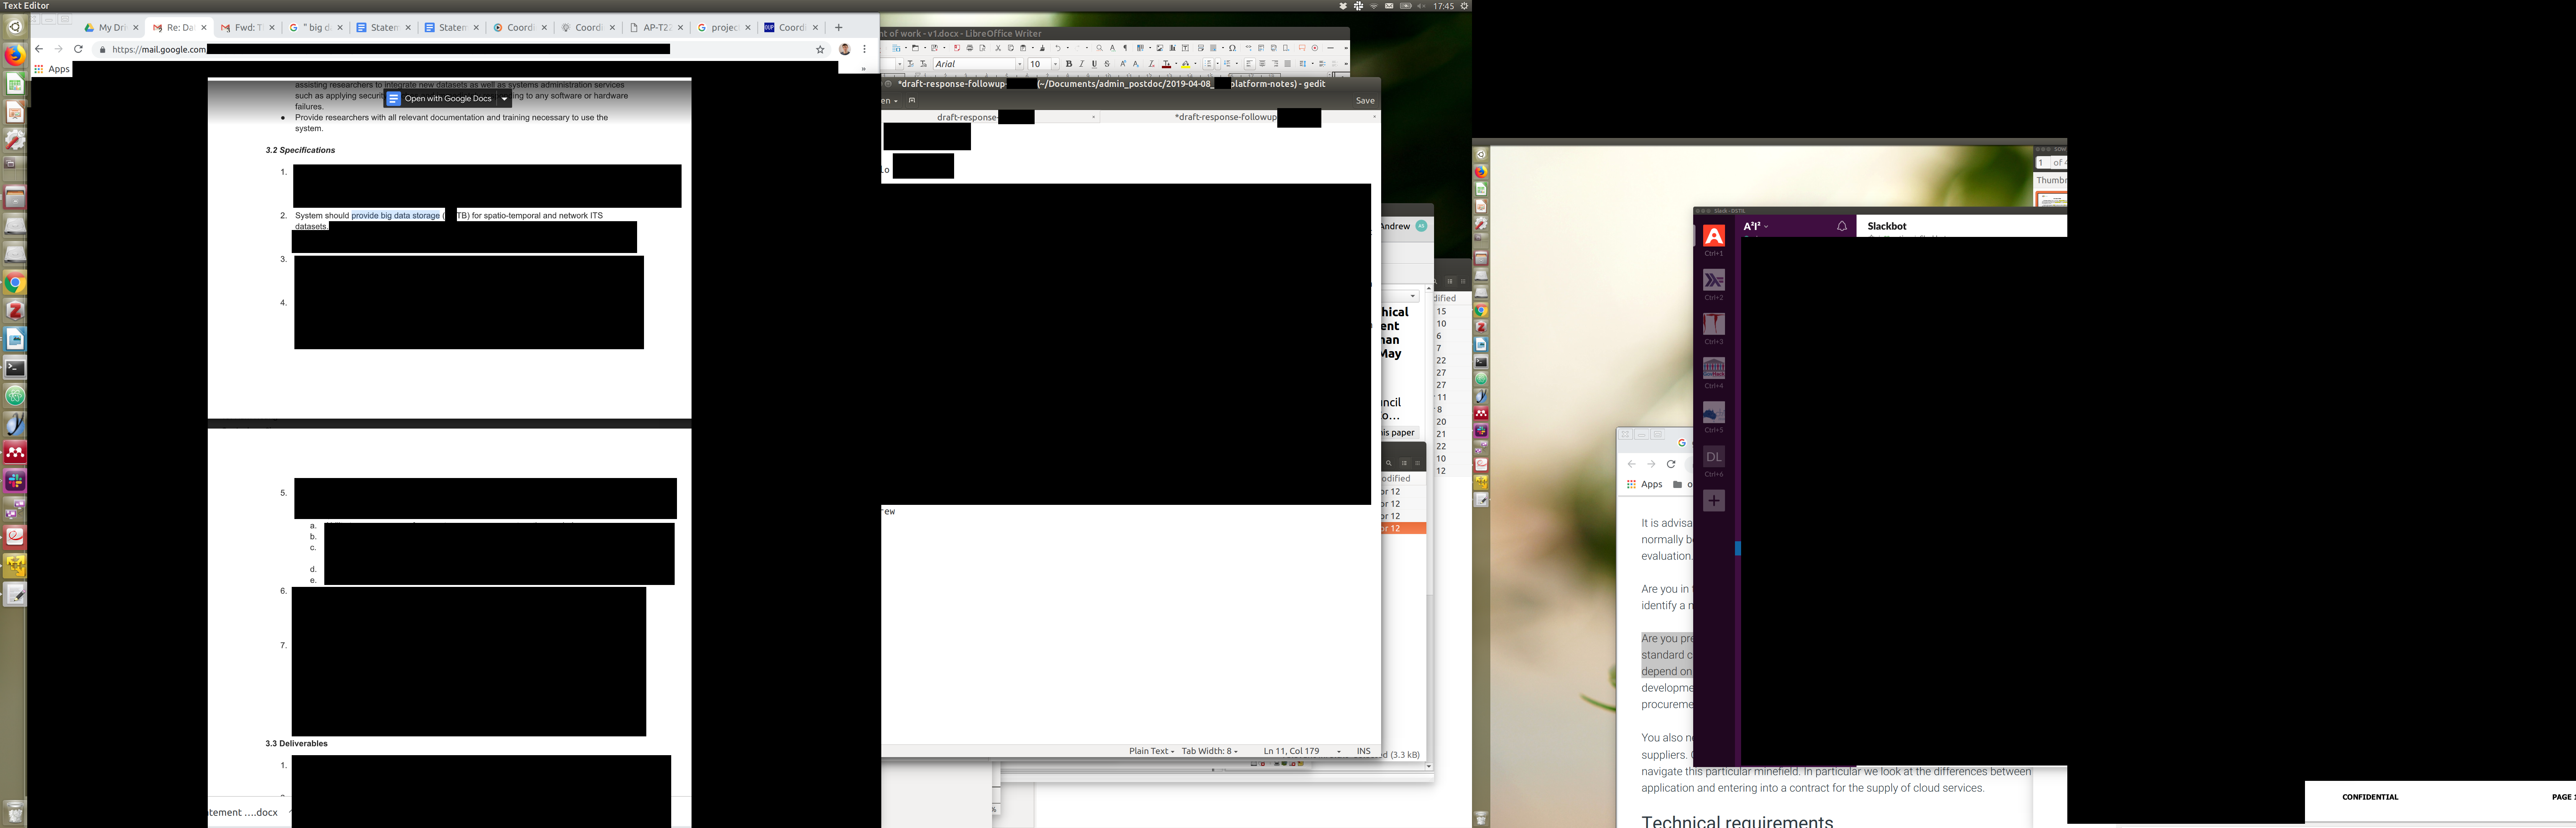2576x828 pixels.
Task: Click the Bold icon in LibreOffice Writer
Action: [1069, 64]
